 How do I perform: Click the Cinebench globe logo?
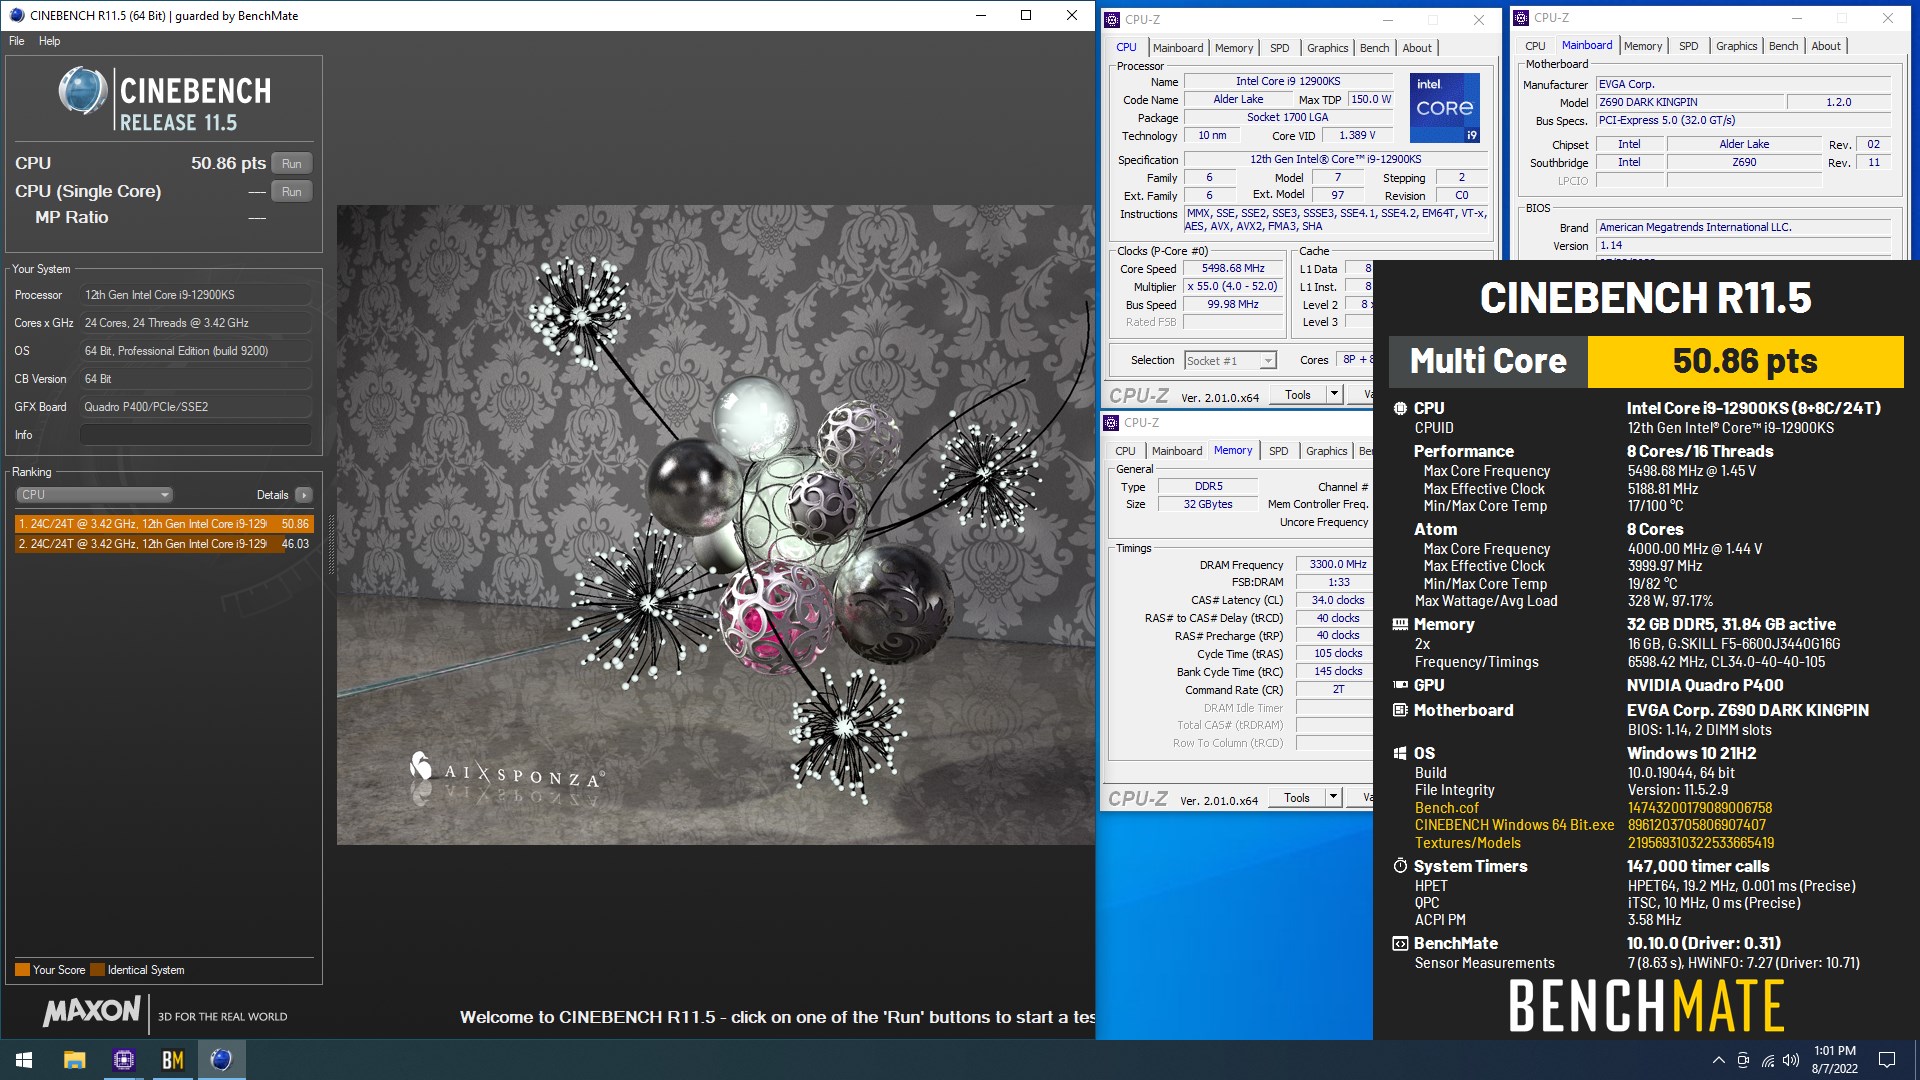tap(83, 92)
